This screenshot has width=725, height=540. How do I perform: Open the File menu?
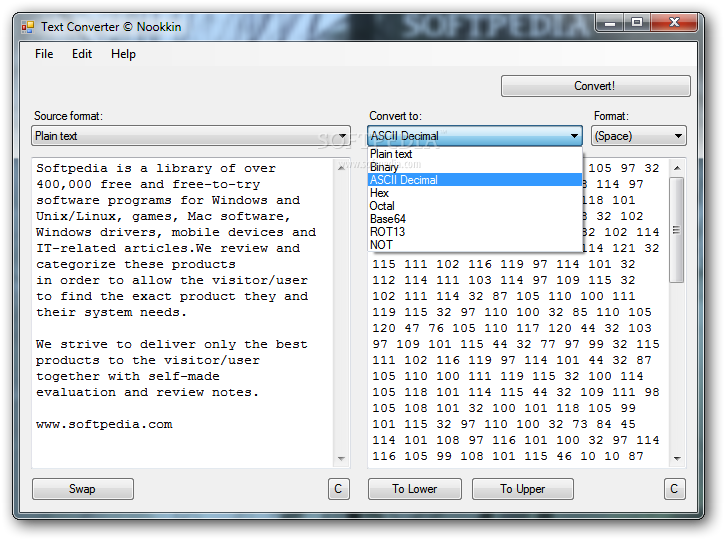pos(44,54)
